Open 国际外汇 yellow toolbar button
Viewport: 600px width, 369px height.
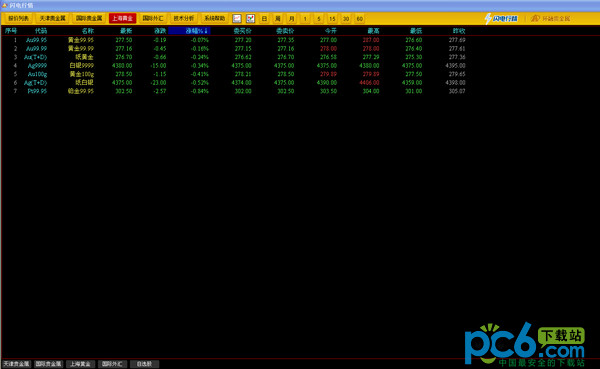(153, 18)
